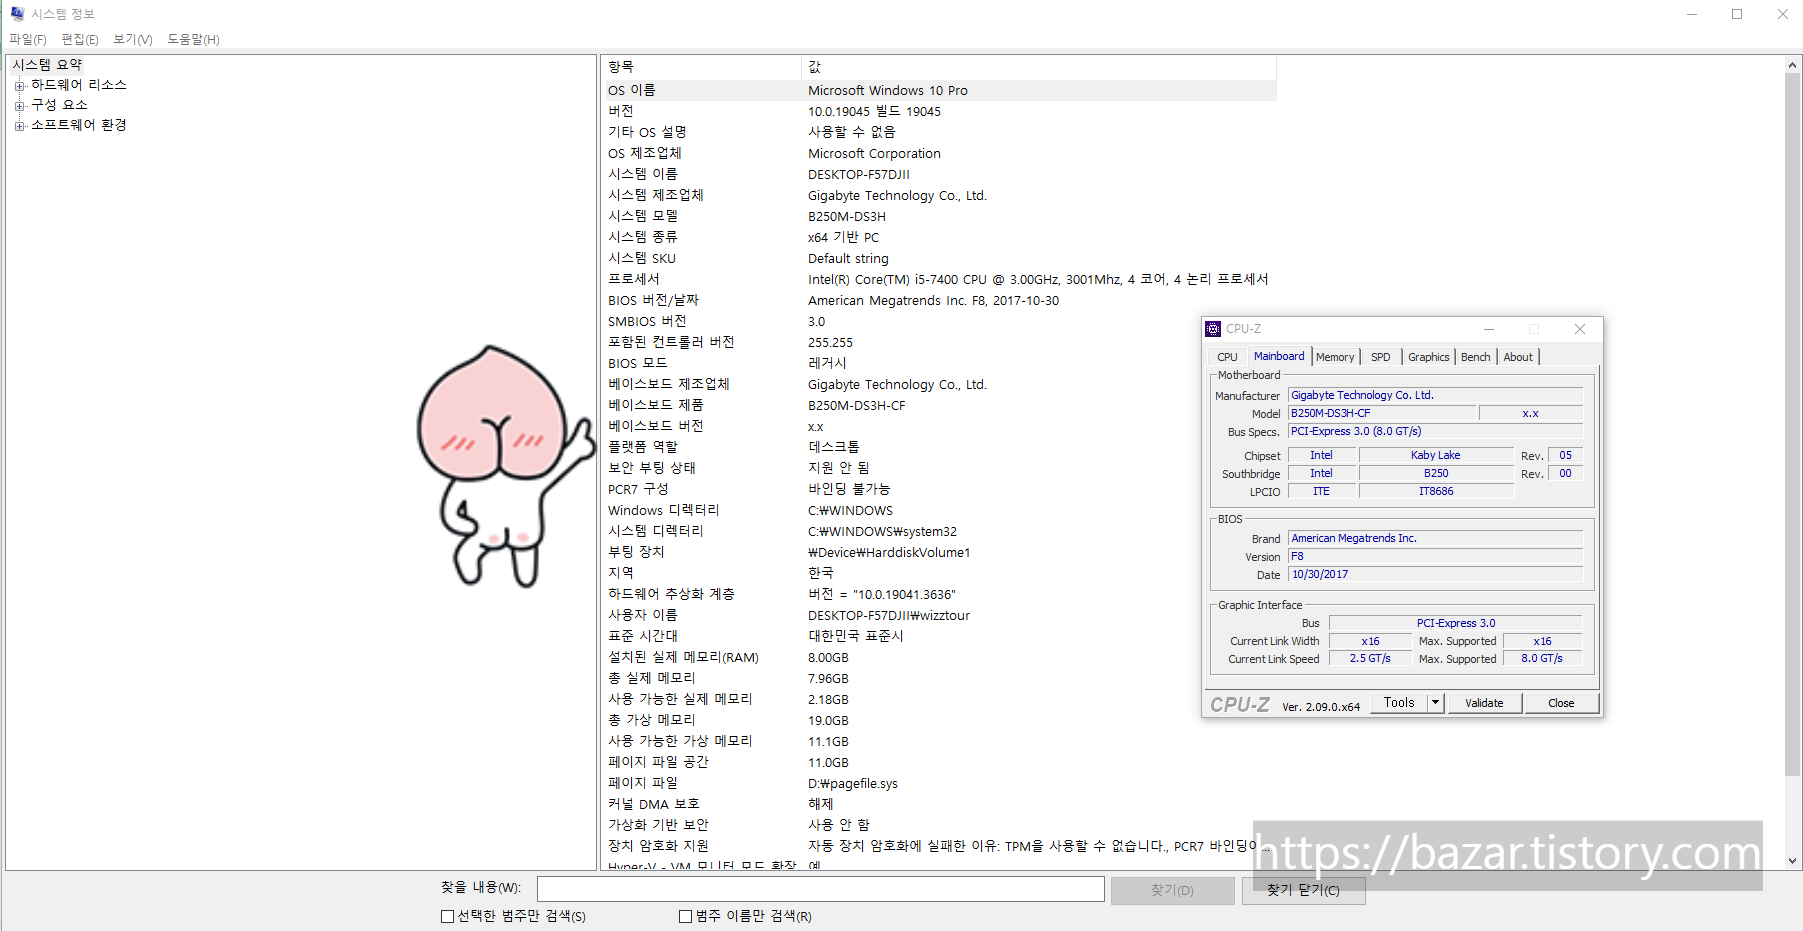The height and width of the screenshot is (931, 1803).
Task: Click the '보안 부팅 상태' row
Action: coord(939,468)
